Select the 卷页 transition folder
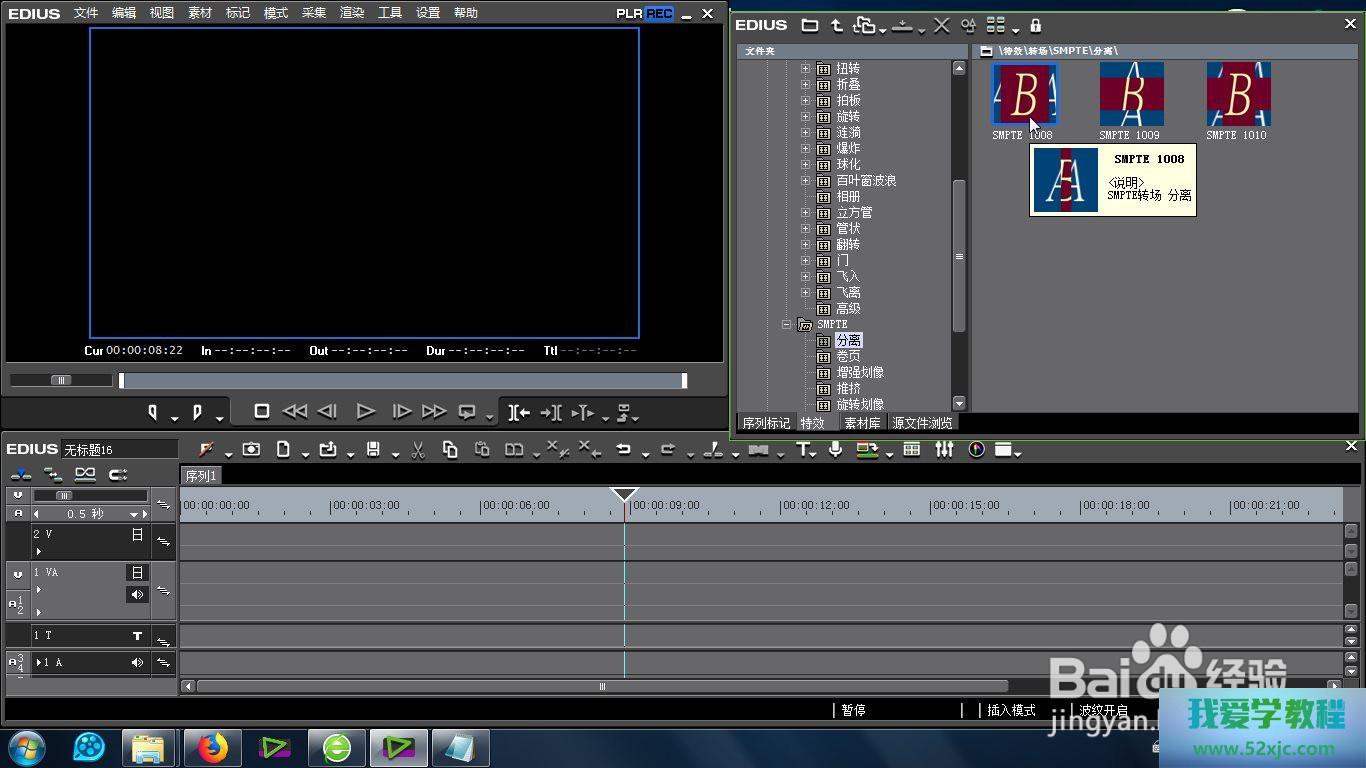The image size is (1366, 768). click(848, 357)
